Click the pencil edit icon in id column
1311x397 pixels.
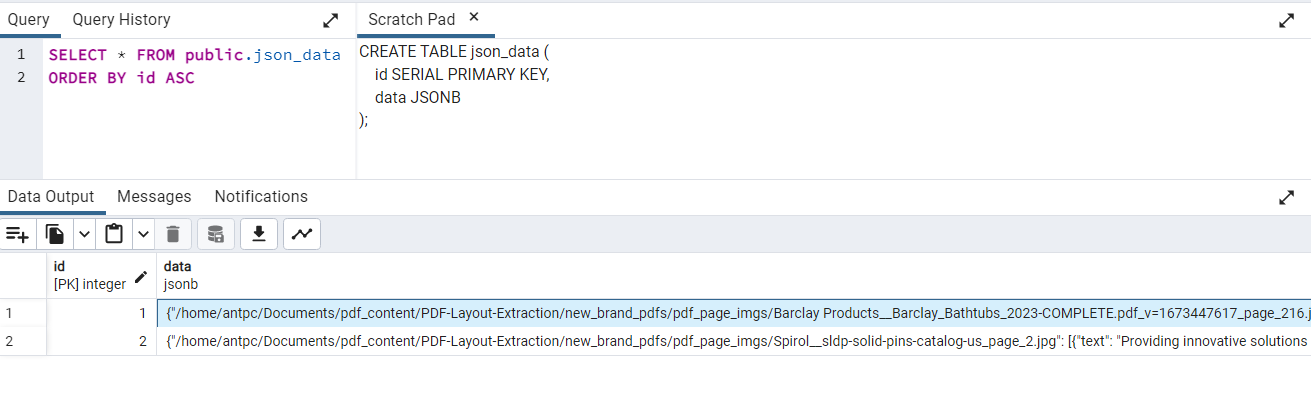coord(141,276)
